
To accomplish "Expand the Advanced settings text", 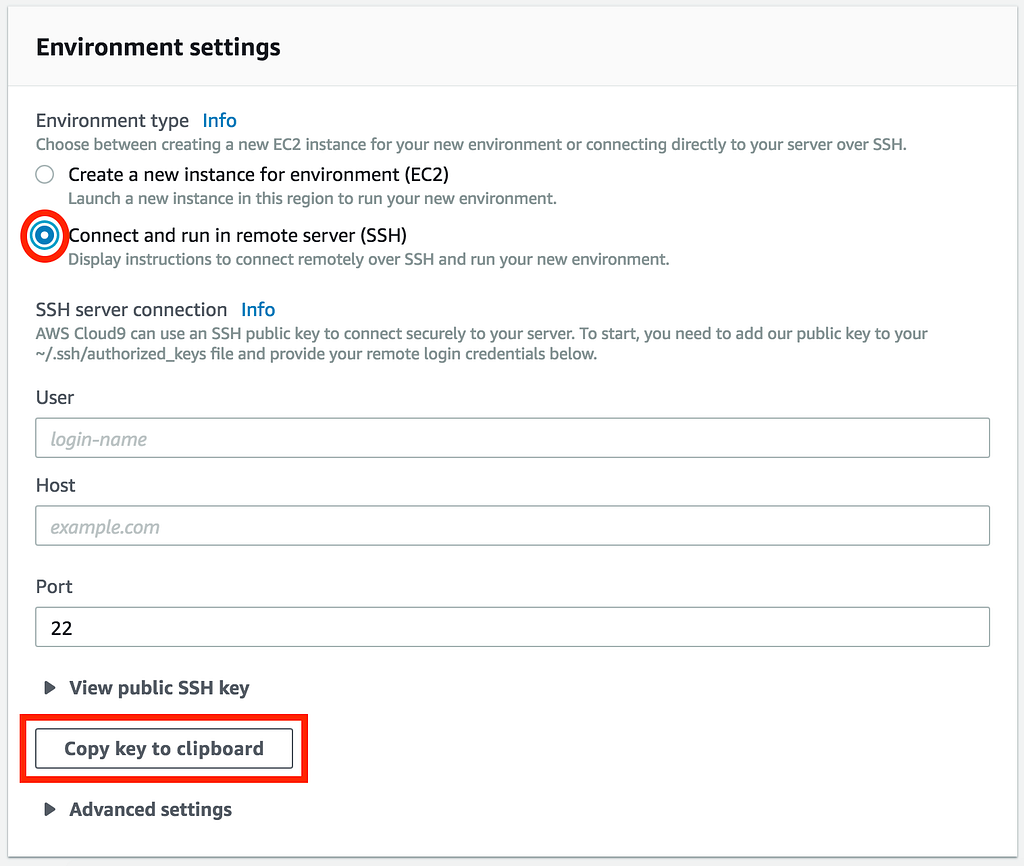I will click(150, 810).
